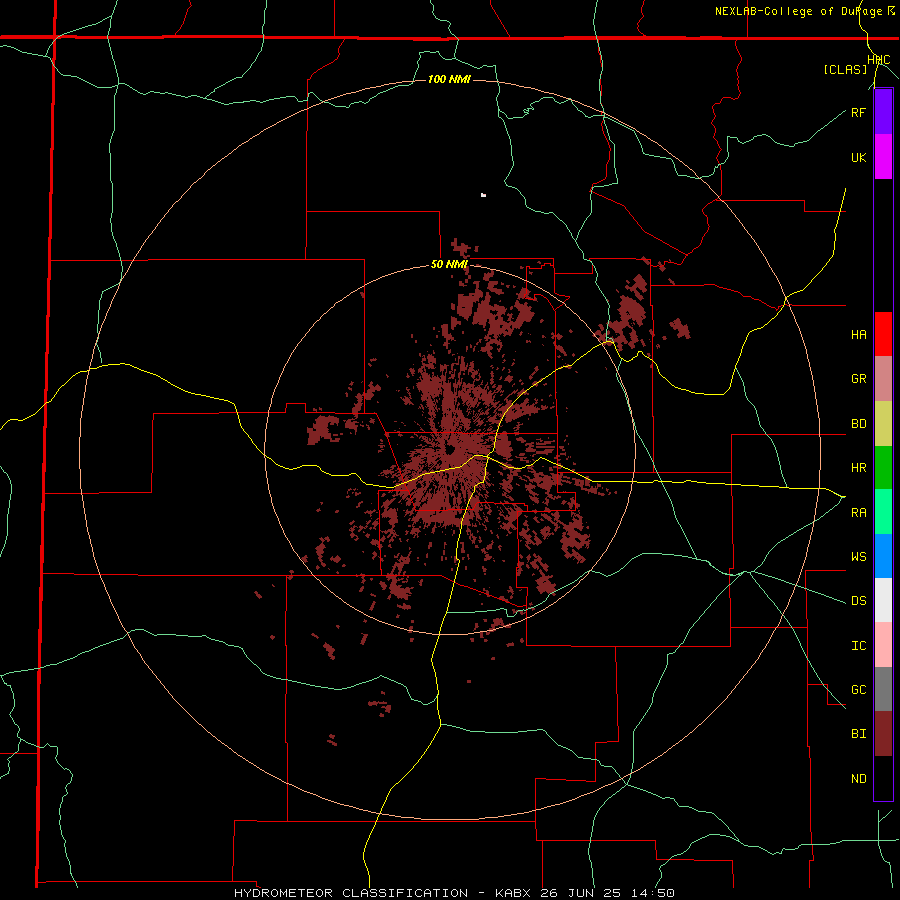
Task: Click the GC legend label
Action: pyautogui.click(x=858, y=690)
